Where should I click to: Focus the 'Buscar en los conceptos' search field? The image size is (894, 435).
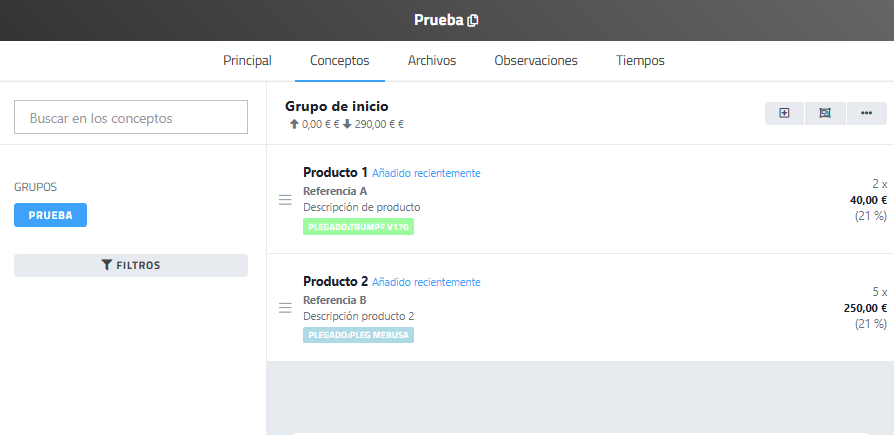pyautogui.click(x=131, y=117)
